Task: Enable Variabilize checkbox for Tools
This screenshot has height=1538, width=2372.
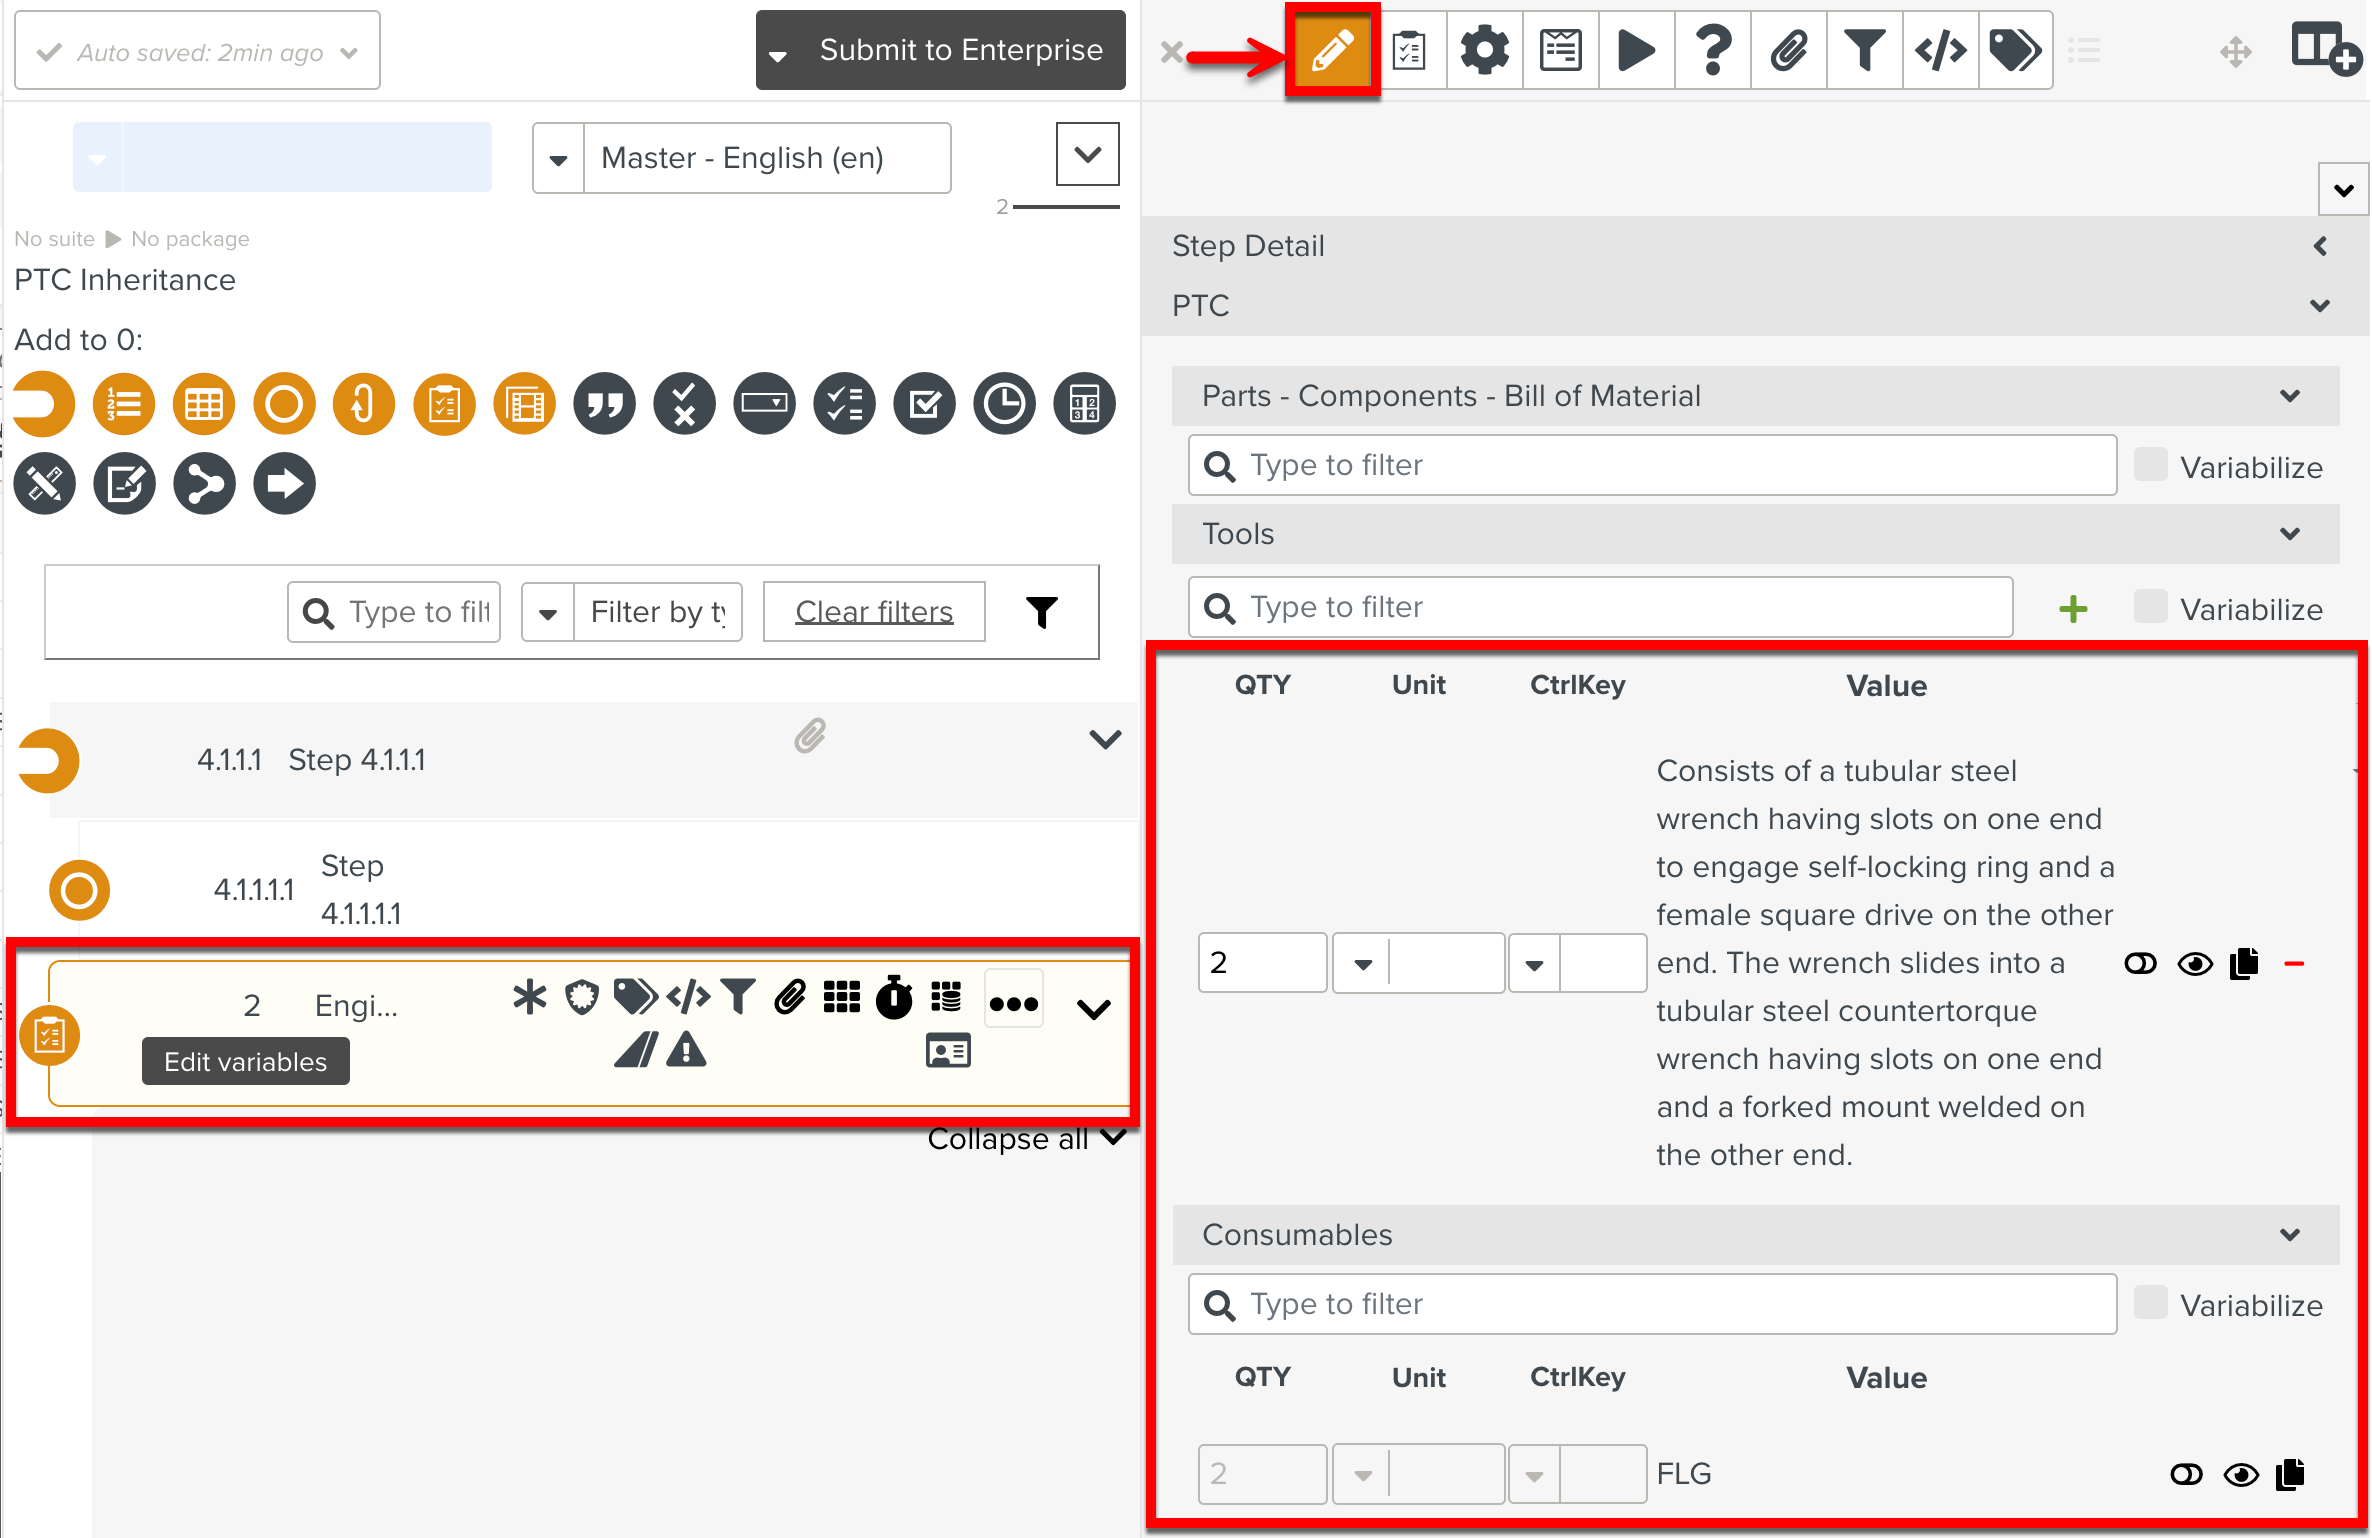Action: click(x=2150, y=607)
